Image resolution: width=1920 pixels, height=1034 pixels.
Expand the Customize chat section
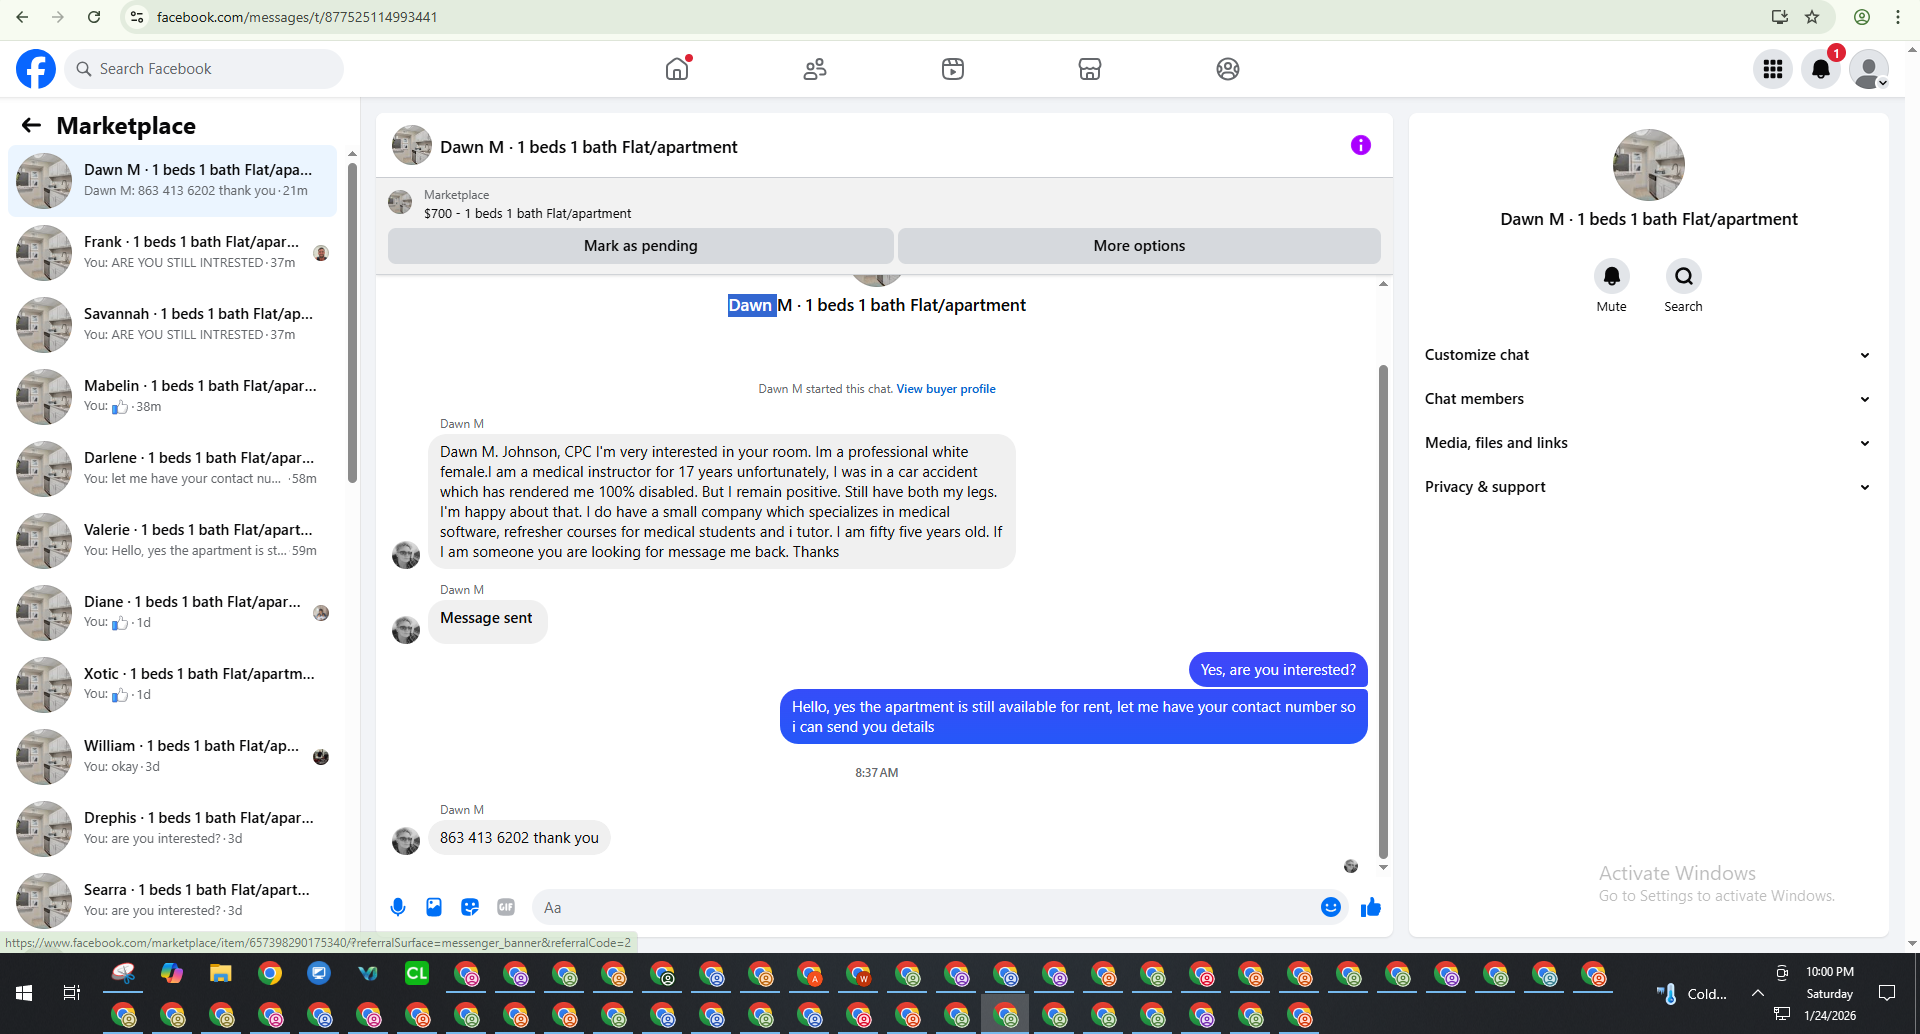point(1648,355)
